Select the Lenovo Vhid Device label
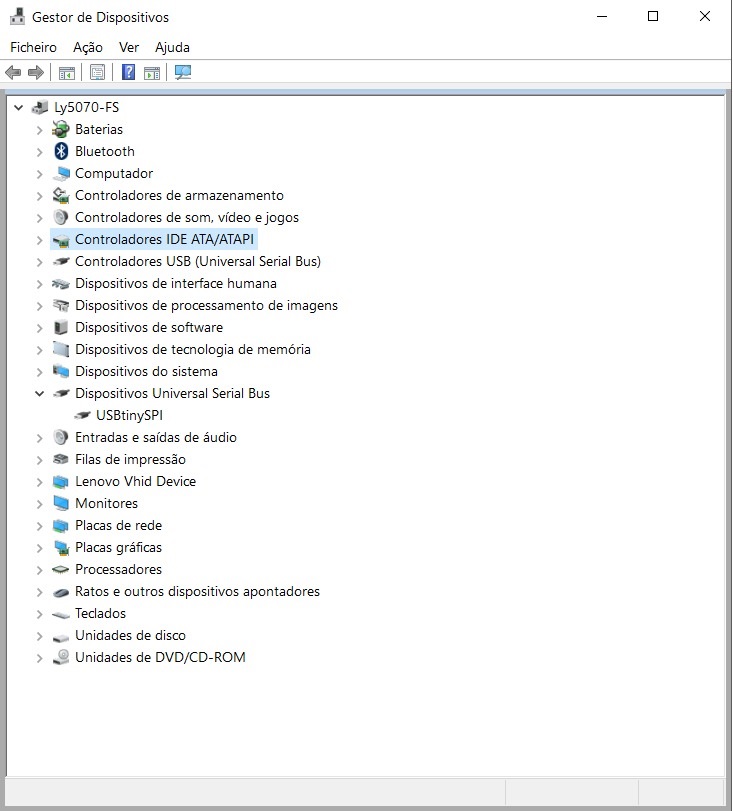The image size is (733, 811). coord(136,481)
